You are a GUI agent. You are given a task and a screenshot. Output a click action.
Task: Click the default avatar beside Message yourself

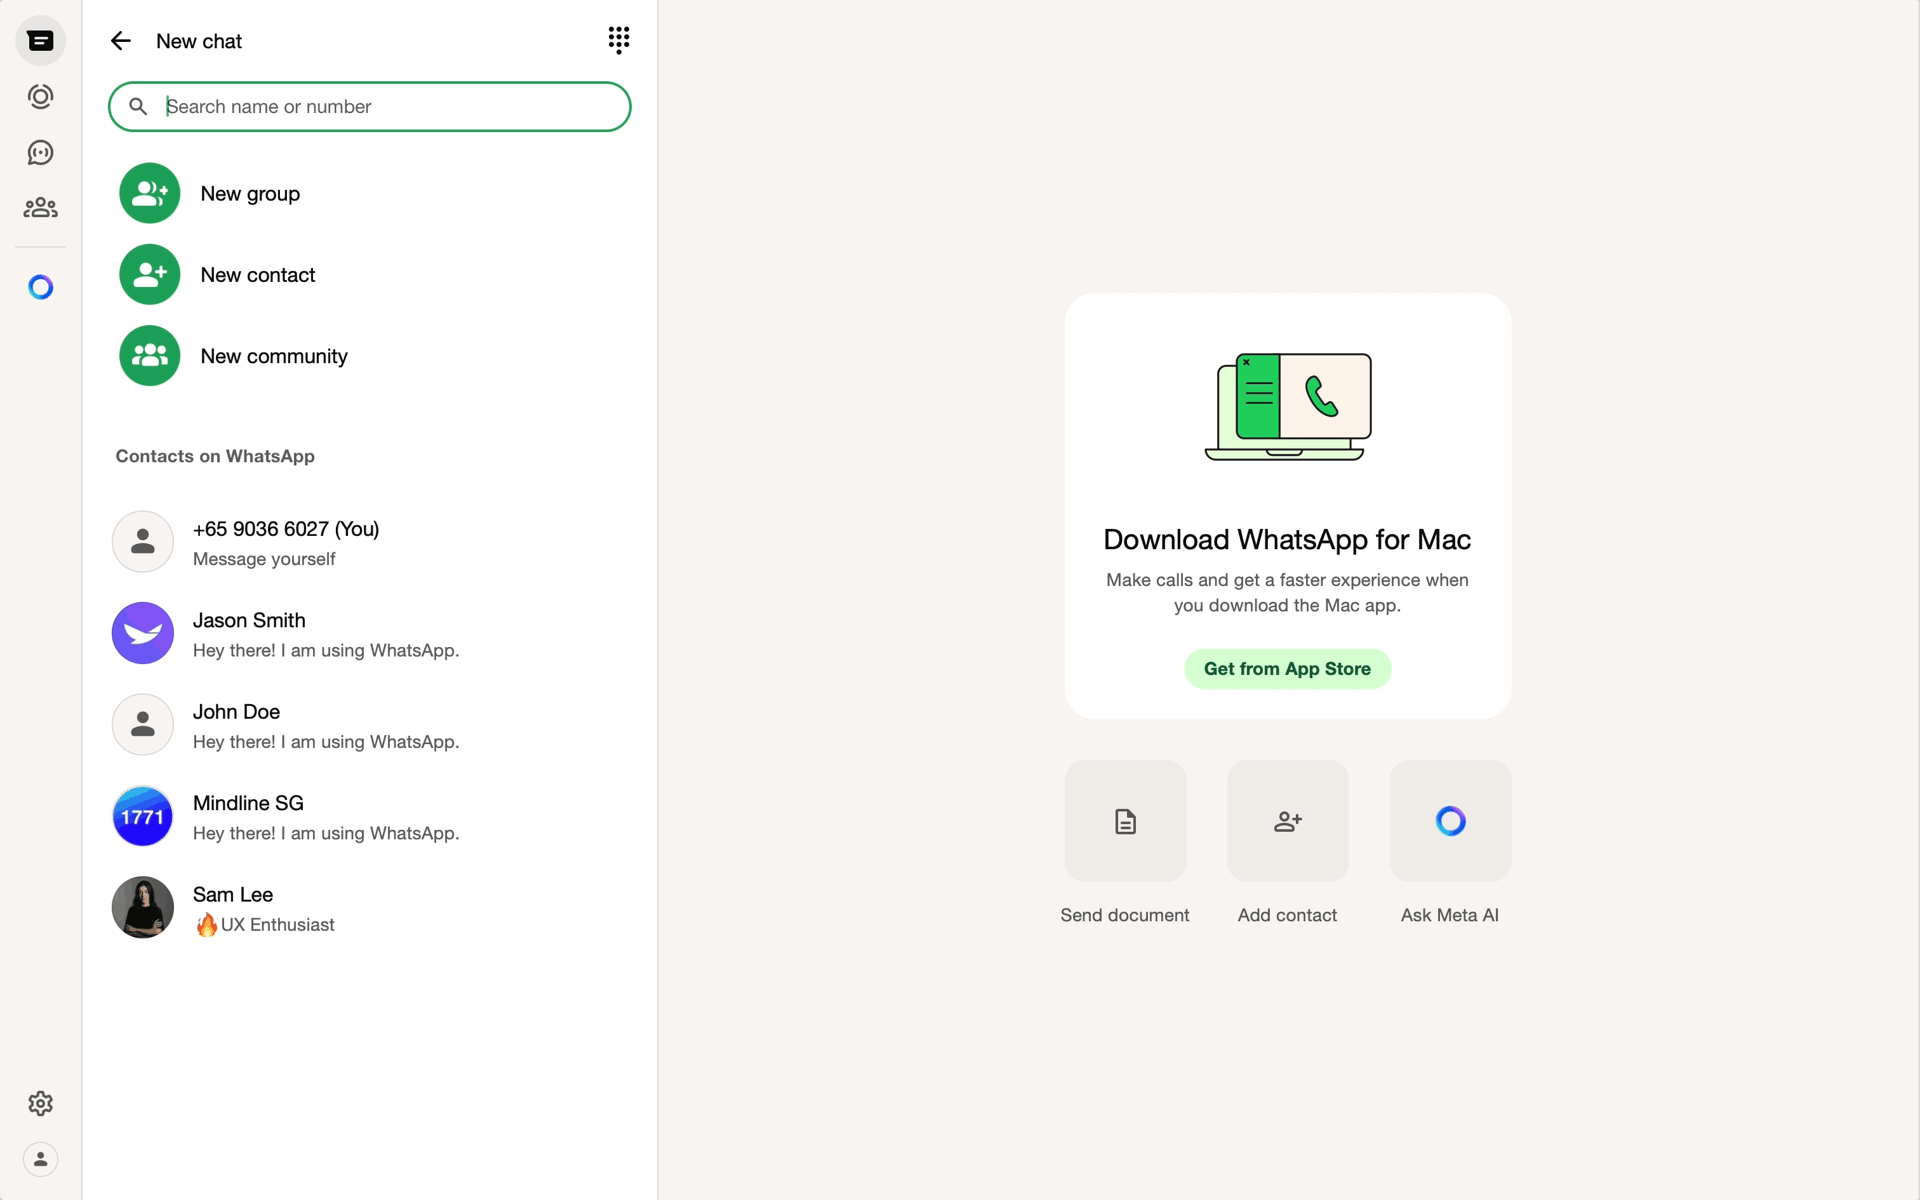pyautogui.click(x=143, y=542)
